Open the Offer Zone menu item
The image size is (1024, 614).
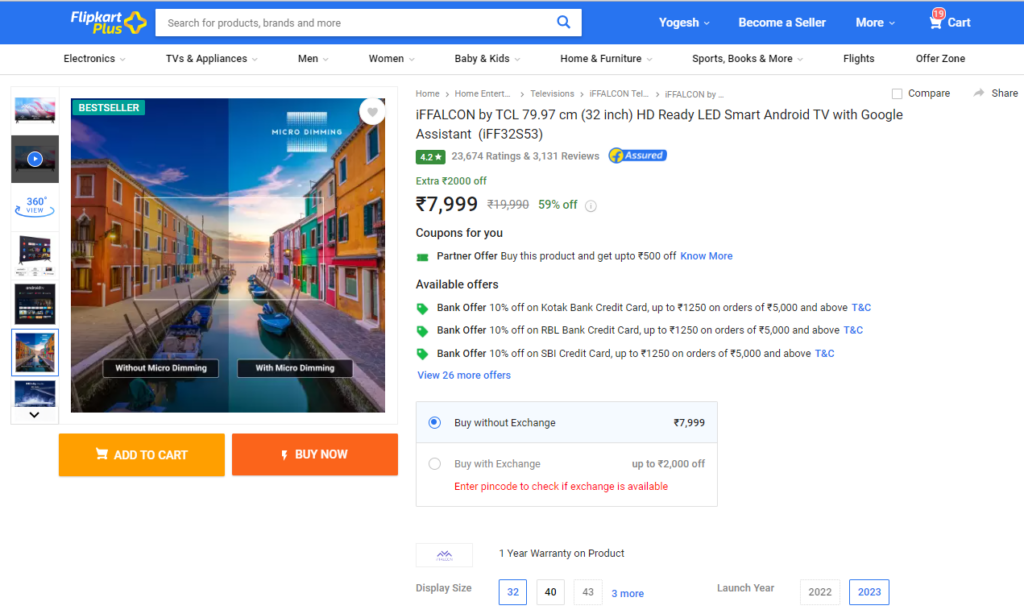940,59
